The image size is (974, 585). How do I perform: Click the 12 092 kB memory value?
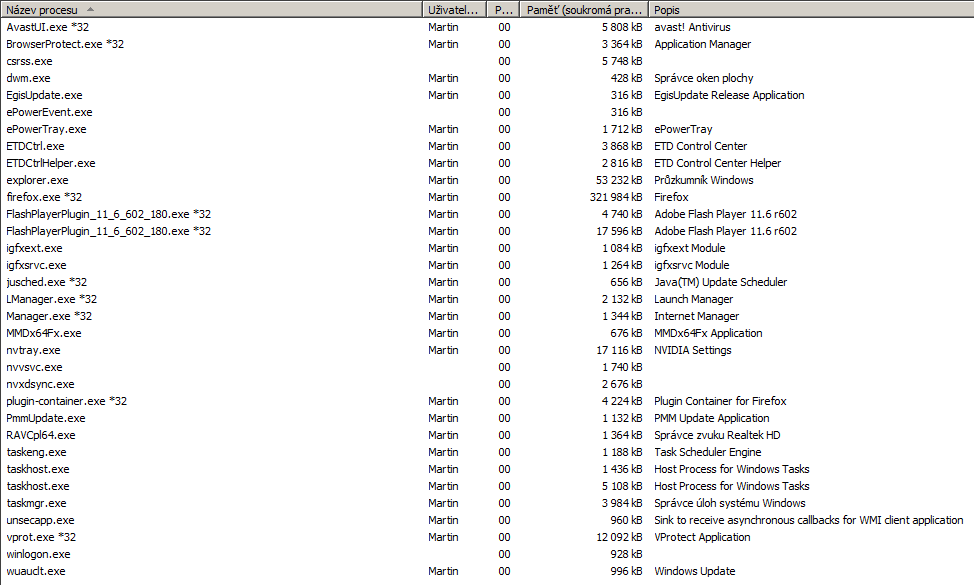click(x=619, y=537)
